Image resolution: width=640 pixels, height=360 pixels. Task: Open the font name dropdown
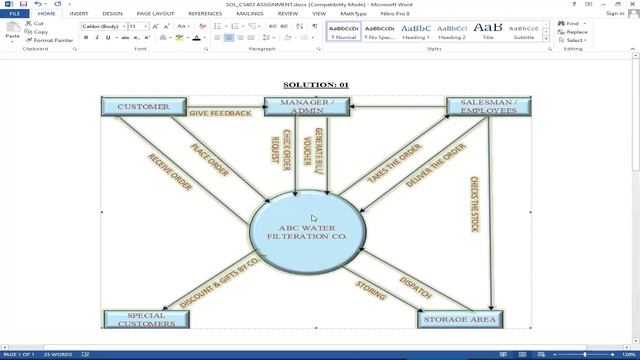point(124,27)
